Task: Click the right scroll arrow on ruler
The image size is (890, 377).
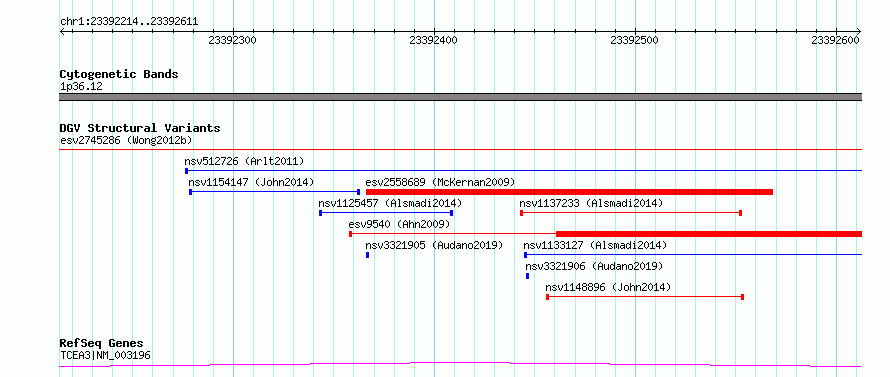Action: (x=858, y=32)
